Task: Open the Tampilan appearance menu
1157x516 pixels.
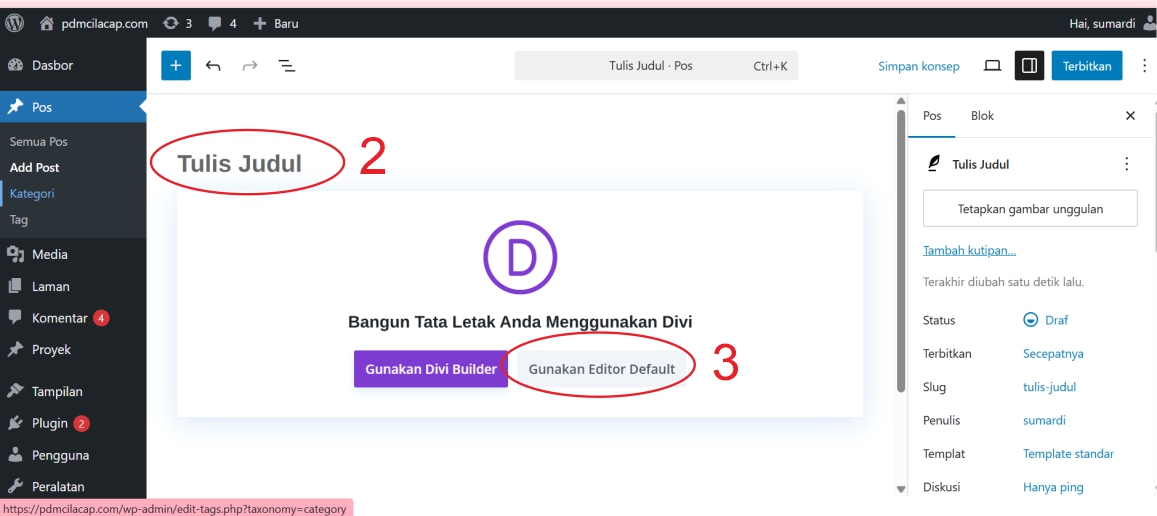Action: (x=73, y=391)
